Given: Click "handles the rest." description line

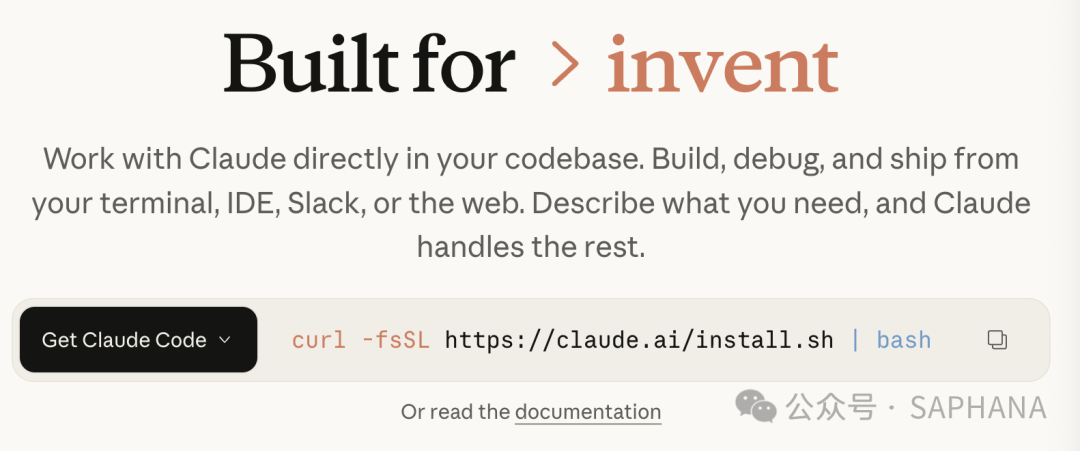Looking at the screenshot, I should [x=531, y=247].
